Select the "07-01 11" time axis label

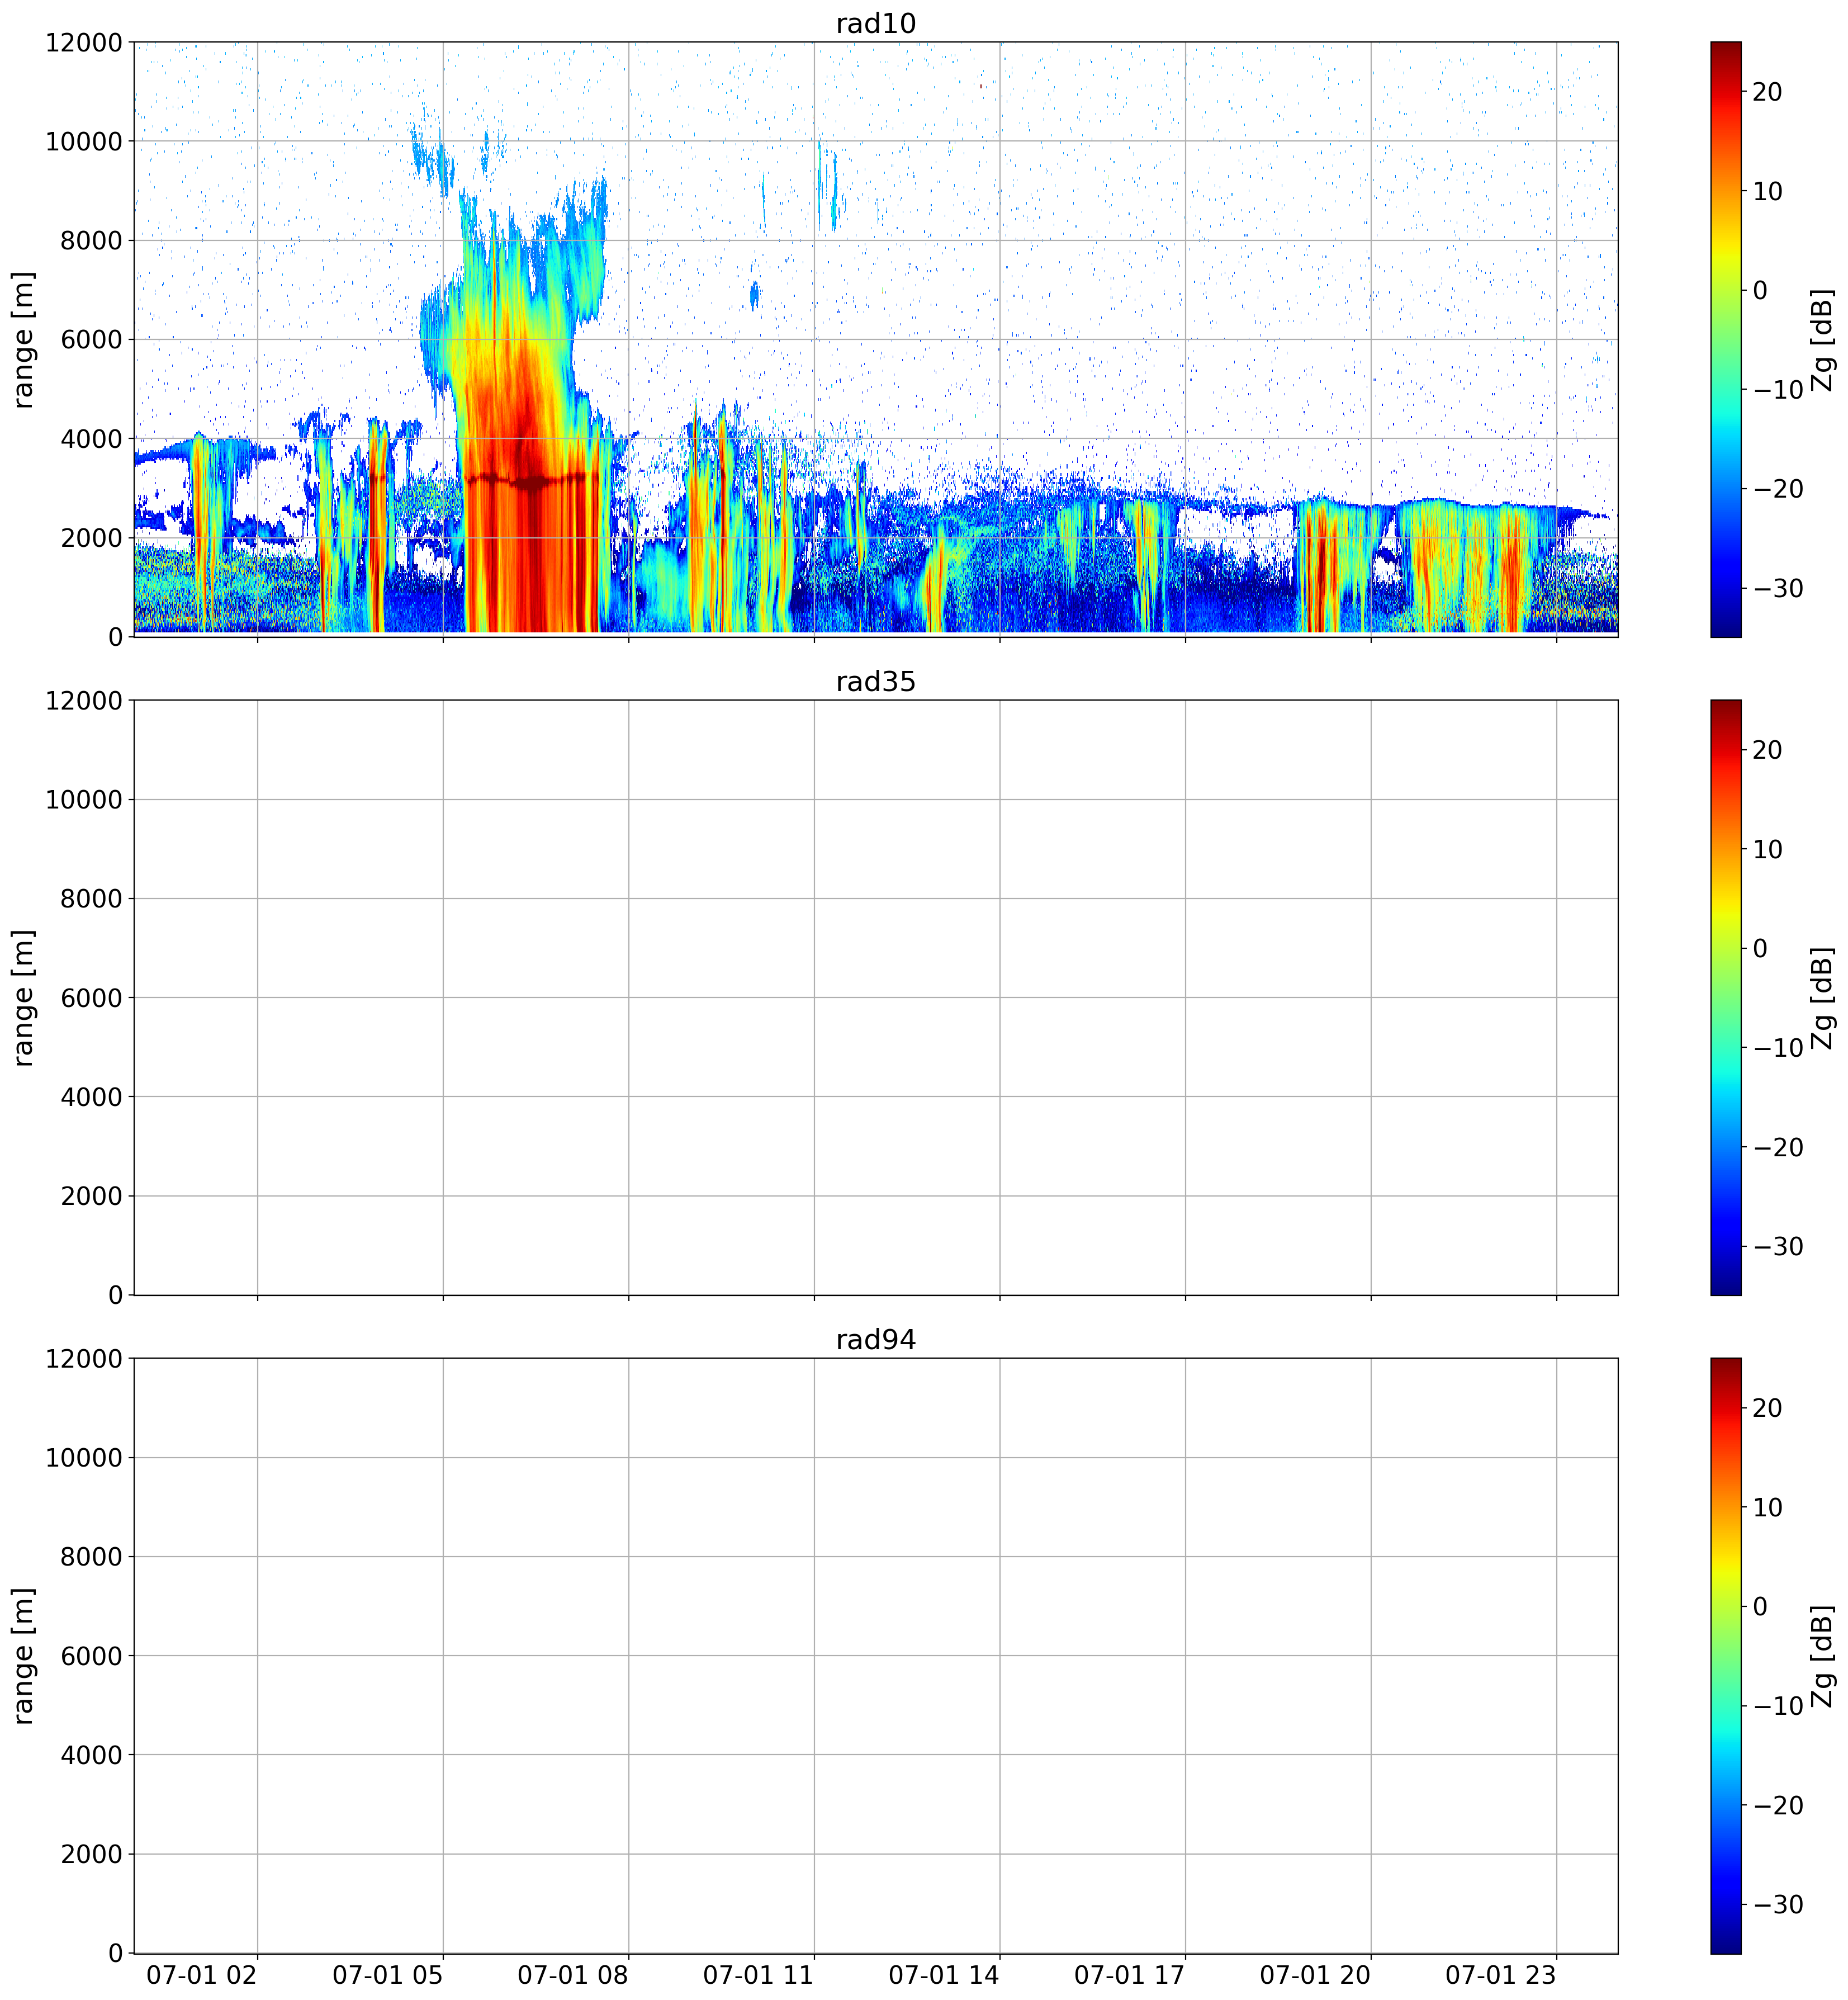click(x=759, y=1975)
